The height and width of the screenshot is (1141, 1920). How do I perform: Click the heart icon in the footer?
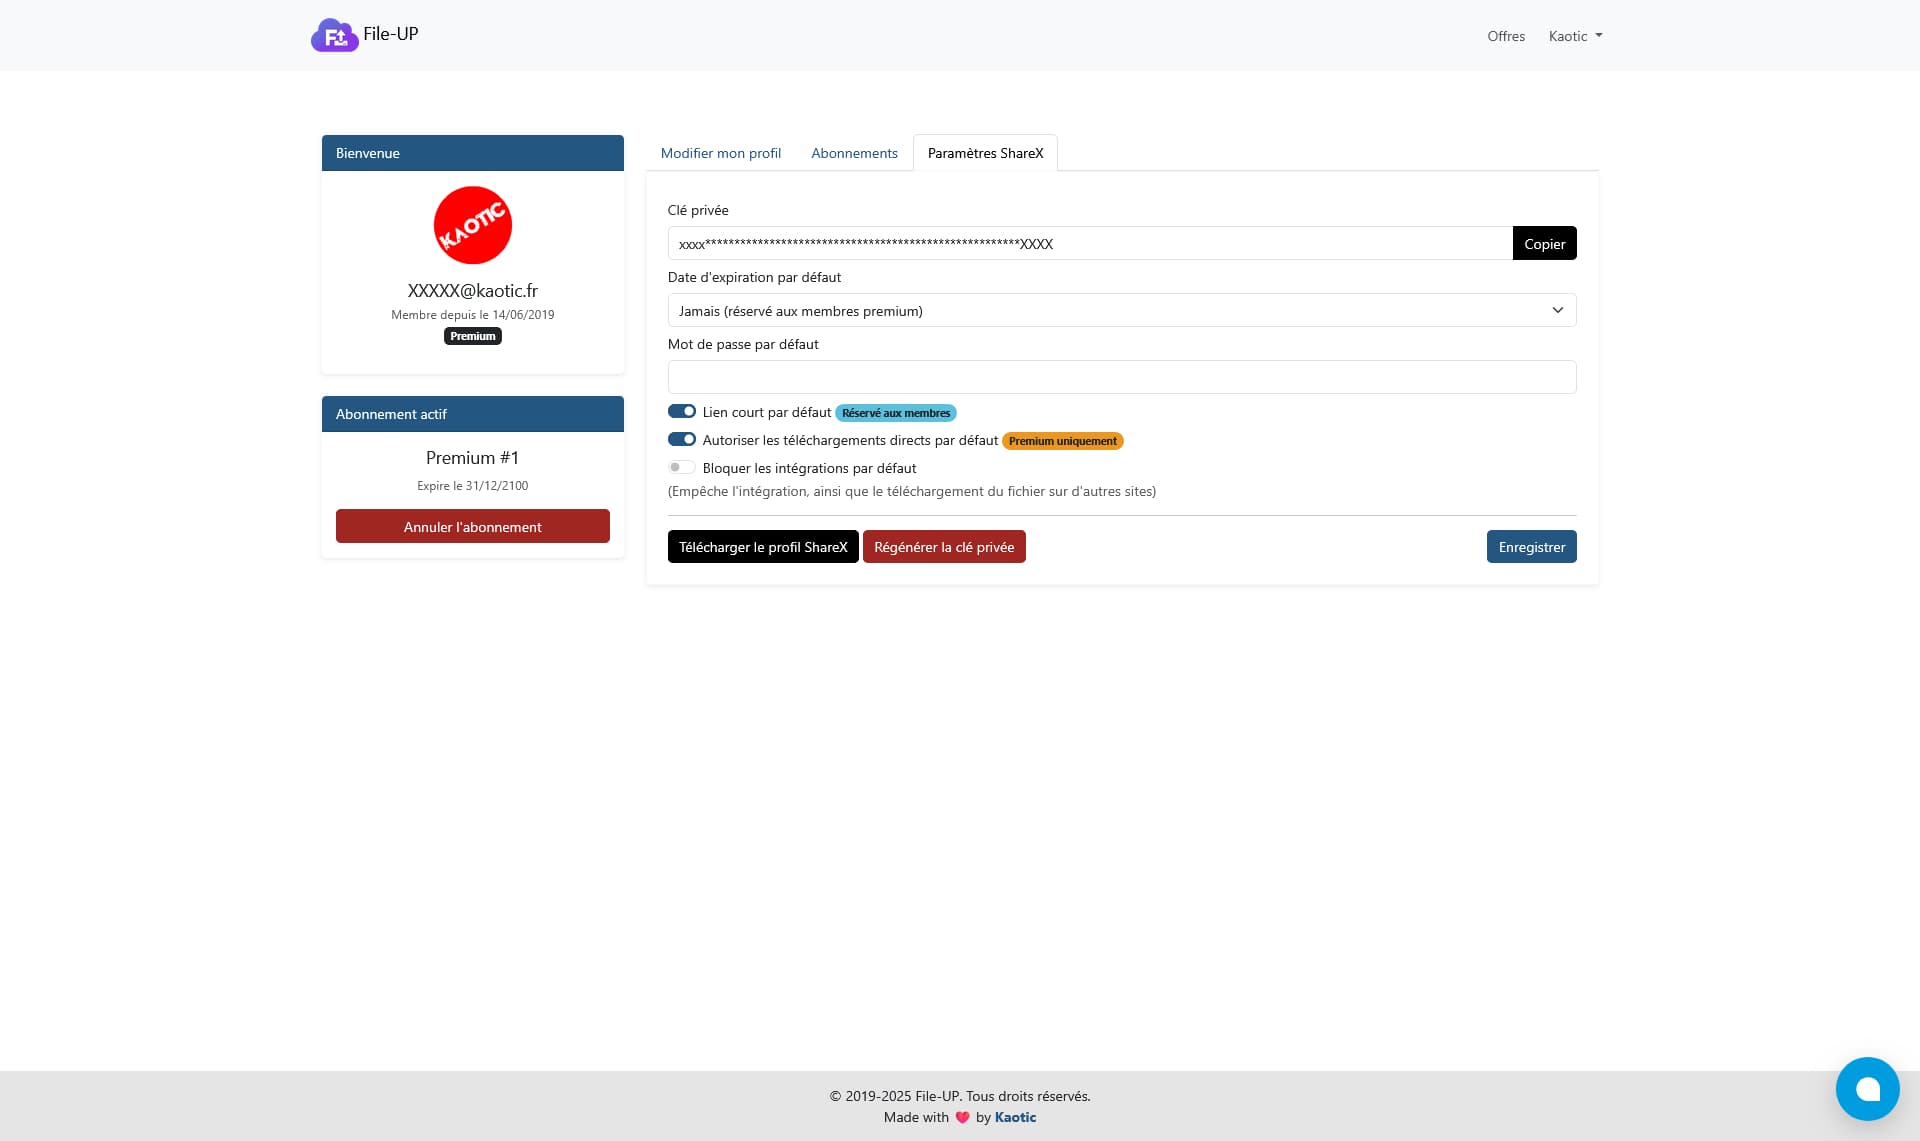pos(962,1118)
